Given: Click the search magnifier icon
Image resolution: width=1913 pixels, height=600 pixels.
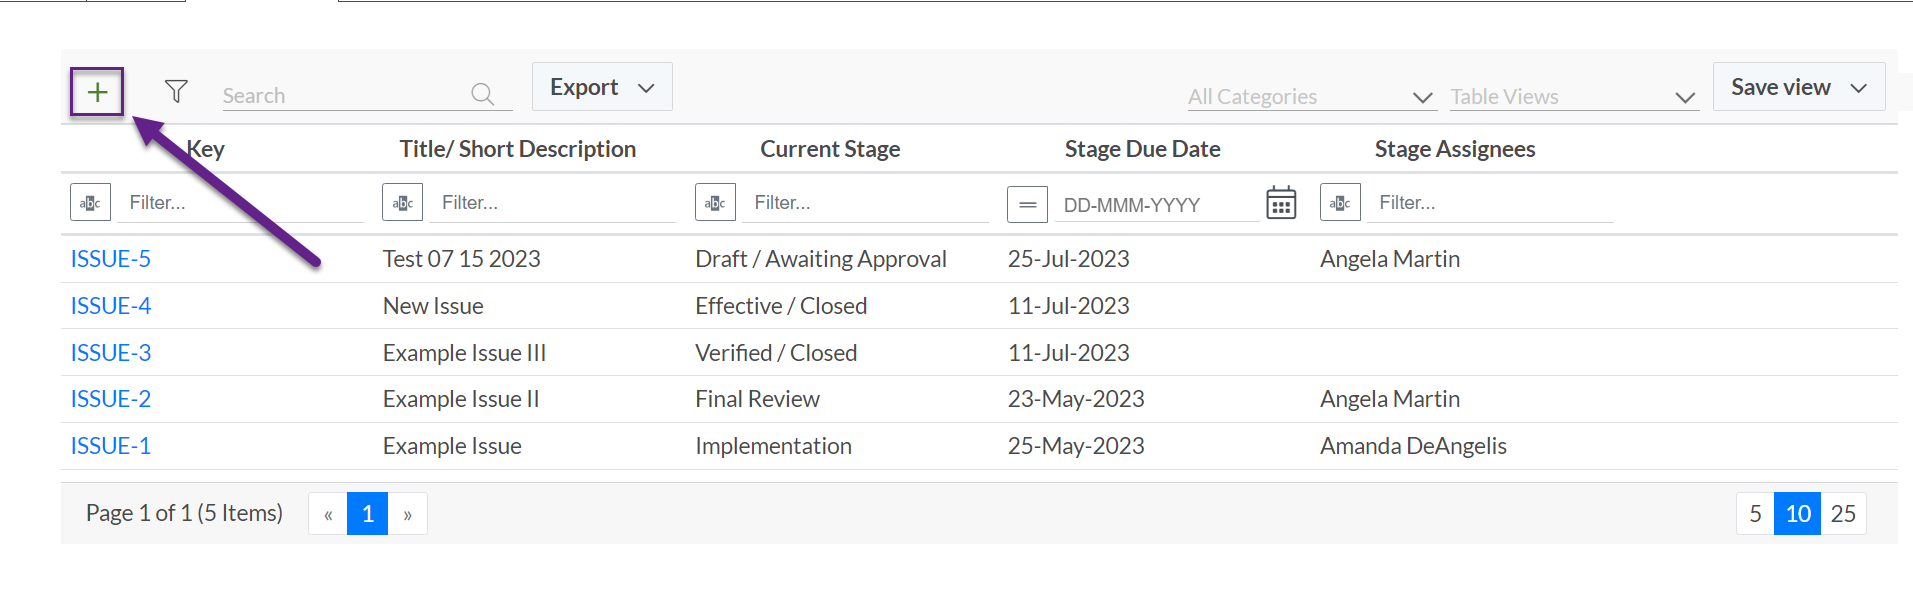Looking at the screenshot, I should (483, 94).
